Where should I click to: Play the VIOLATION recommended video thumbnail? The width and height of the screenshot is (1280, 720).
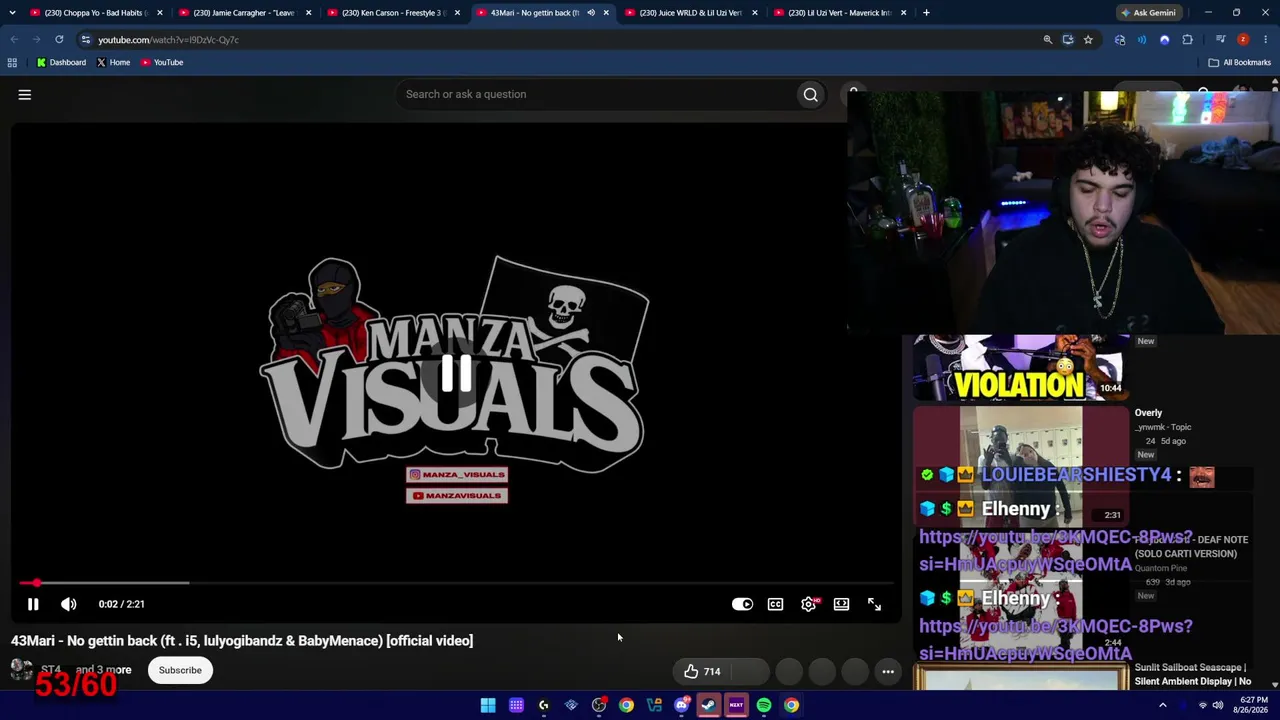[1019, 368]
